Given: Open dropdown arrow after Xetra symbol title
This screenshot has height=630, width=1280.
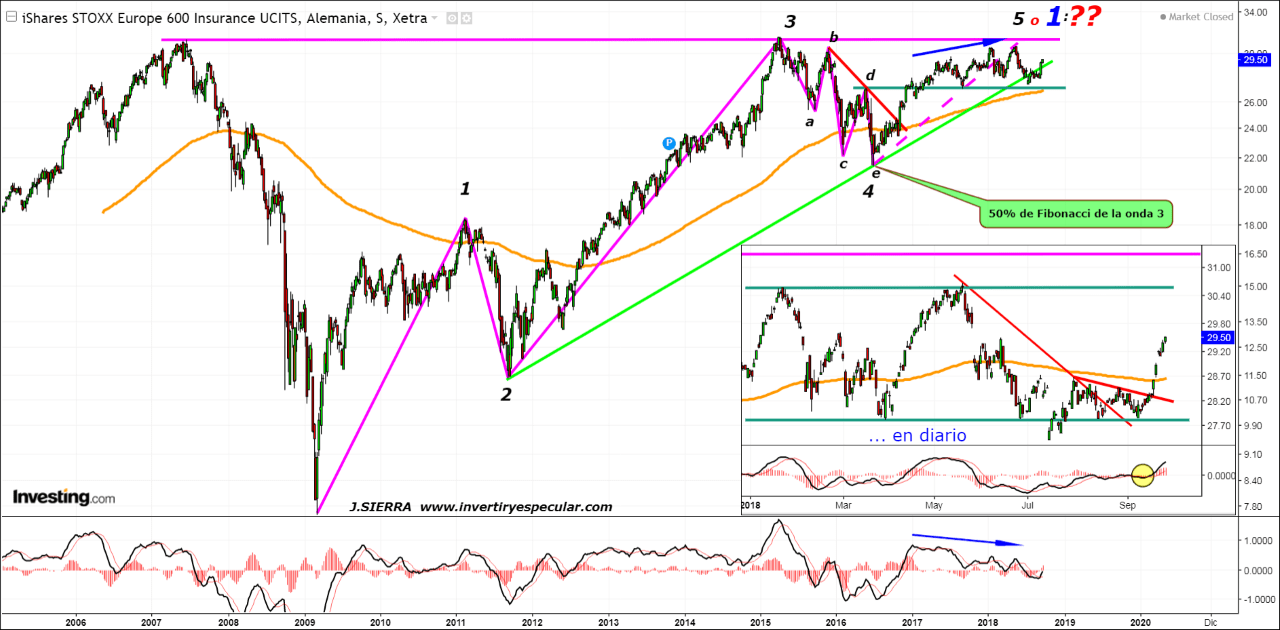Looking at the screenshot, I should 435,18.
